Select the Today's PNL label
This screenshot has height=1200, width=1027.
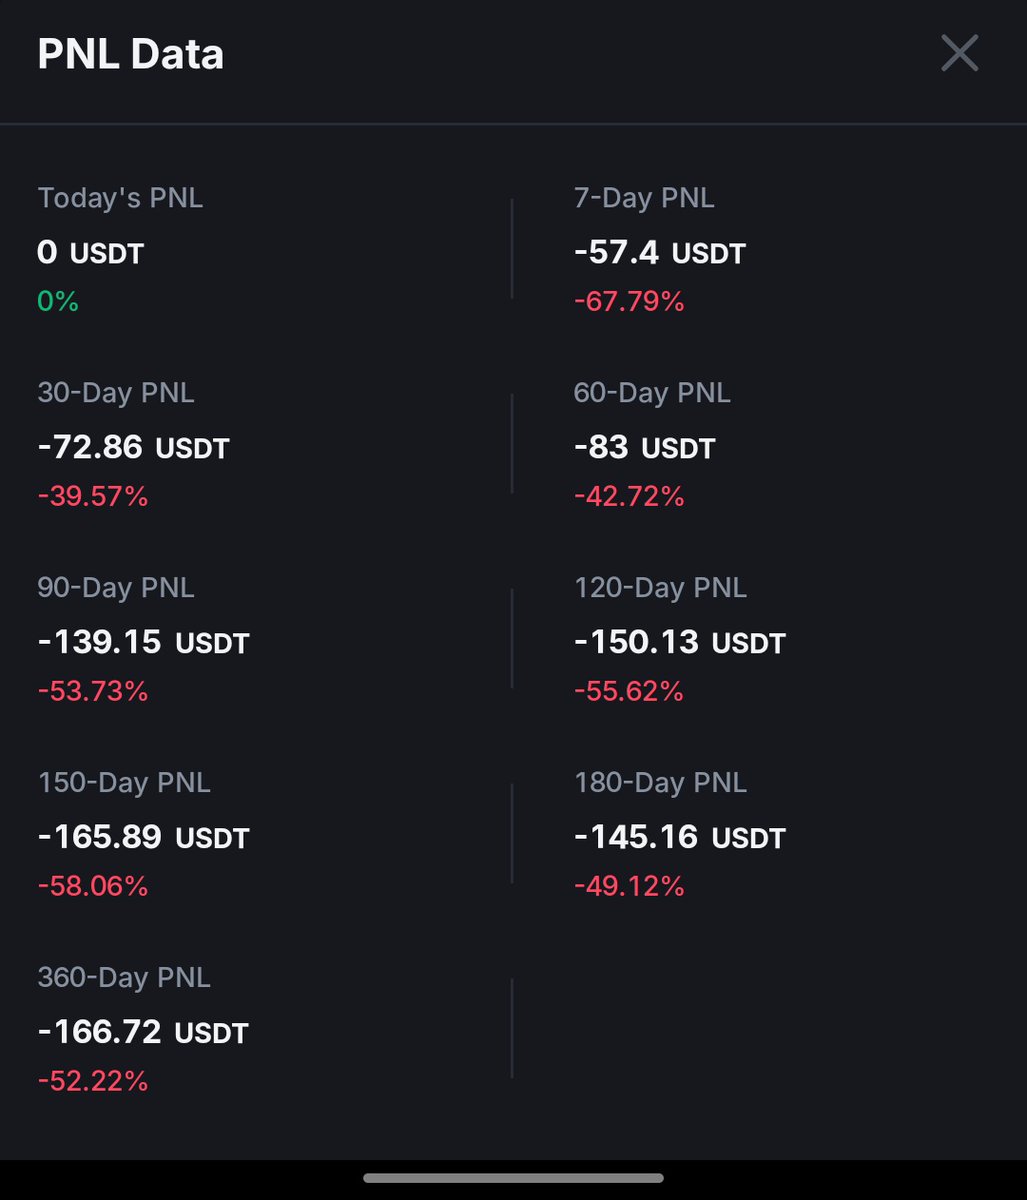coord(120,198)
